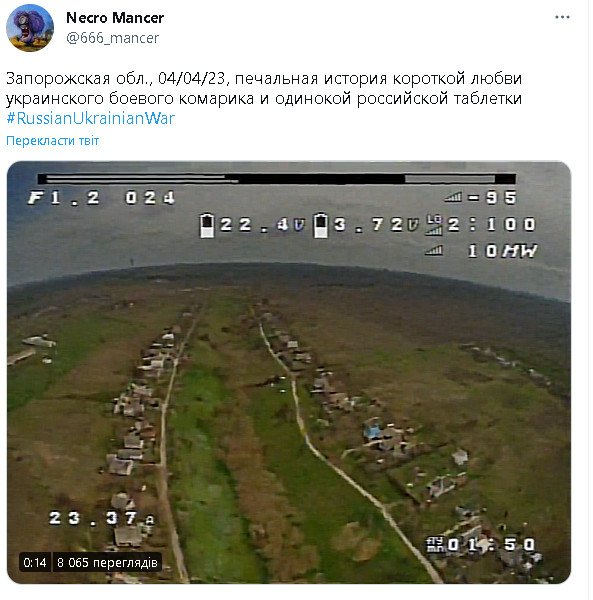Select the tweet text about Запорожская обл.

pyautogui.click(x=264, y=88)
